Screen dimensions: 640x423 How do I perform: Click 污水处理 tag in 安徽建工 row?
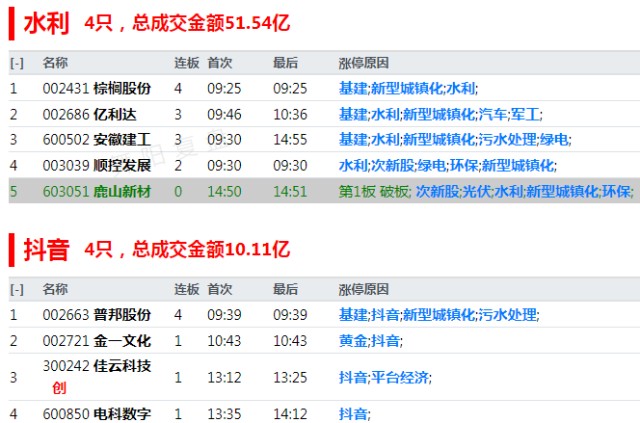click(507, 140)
